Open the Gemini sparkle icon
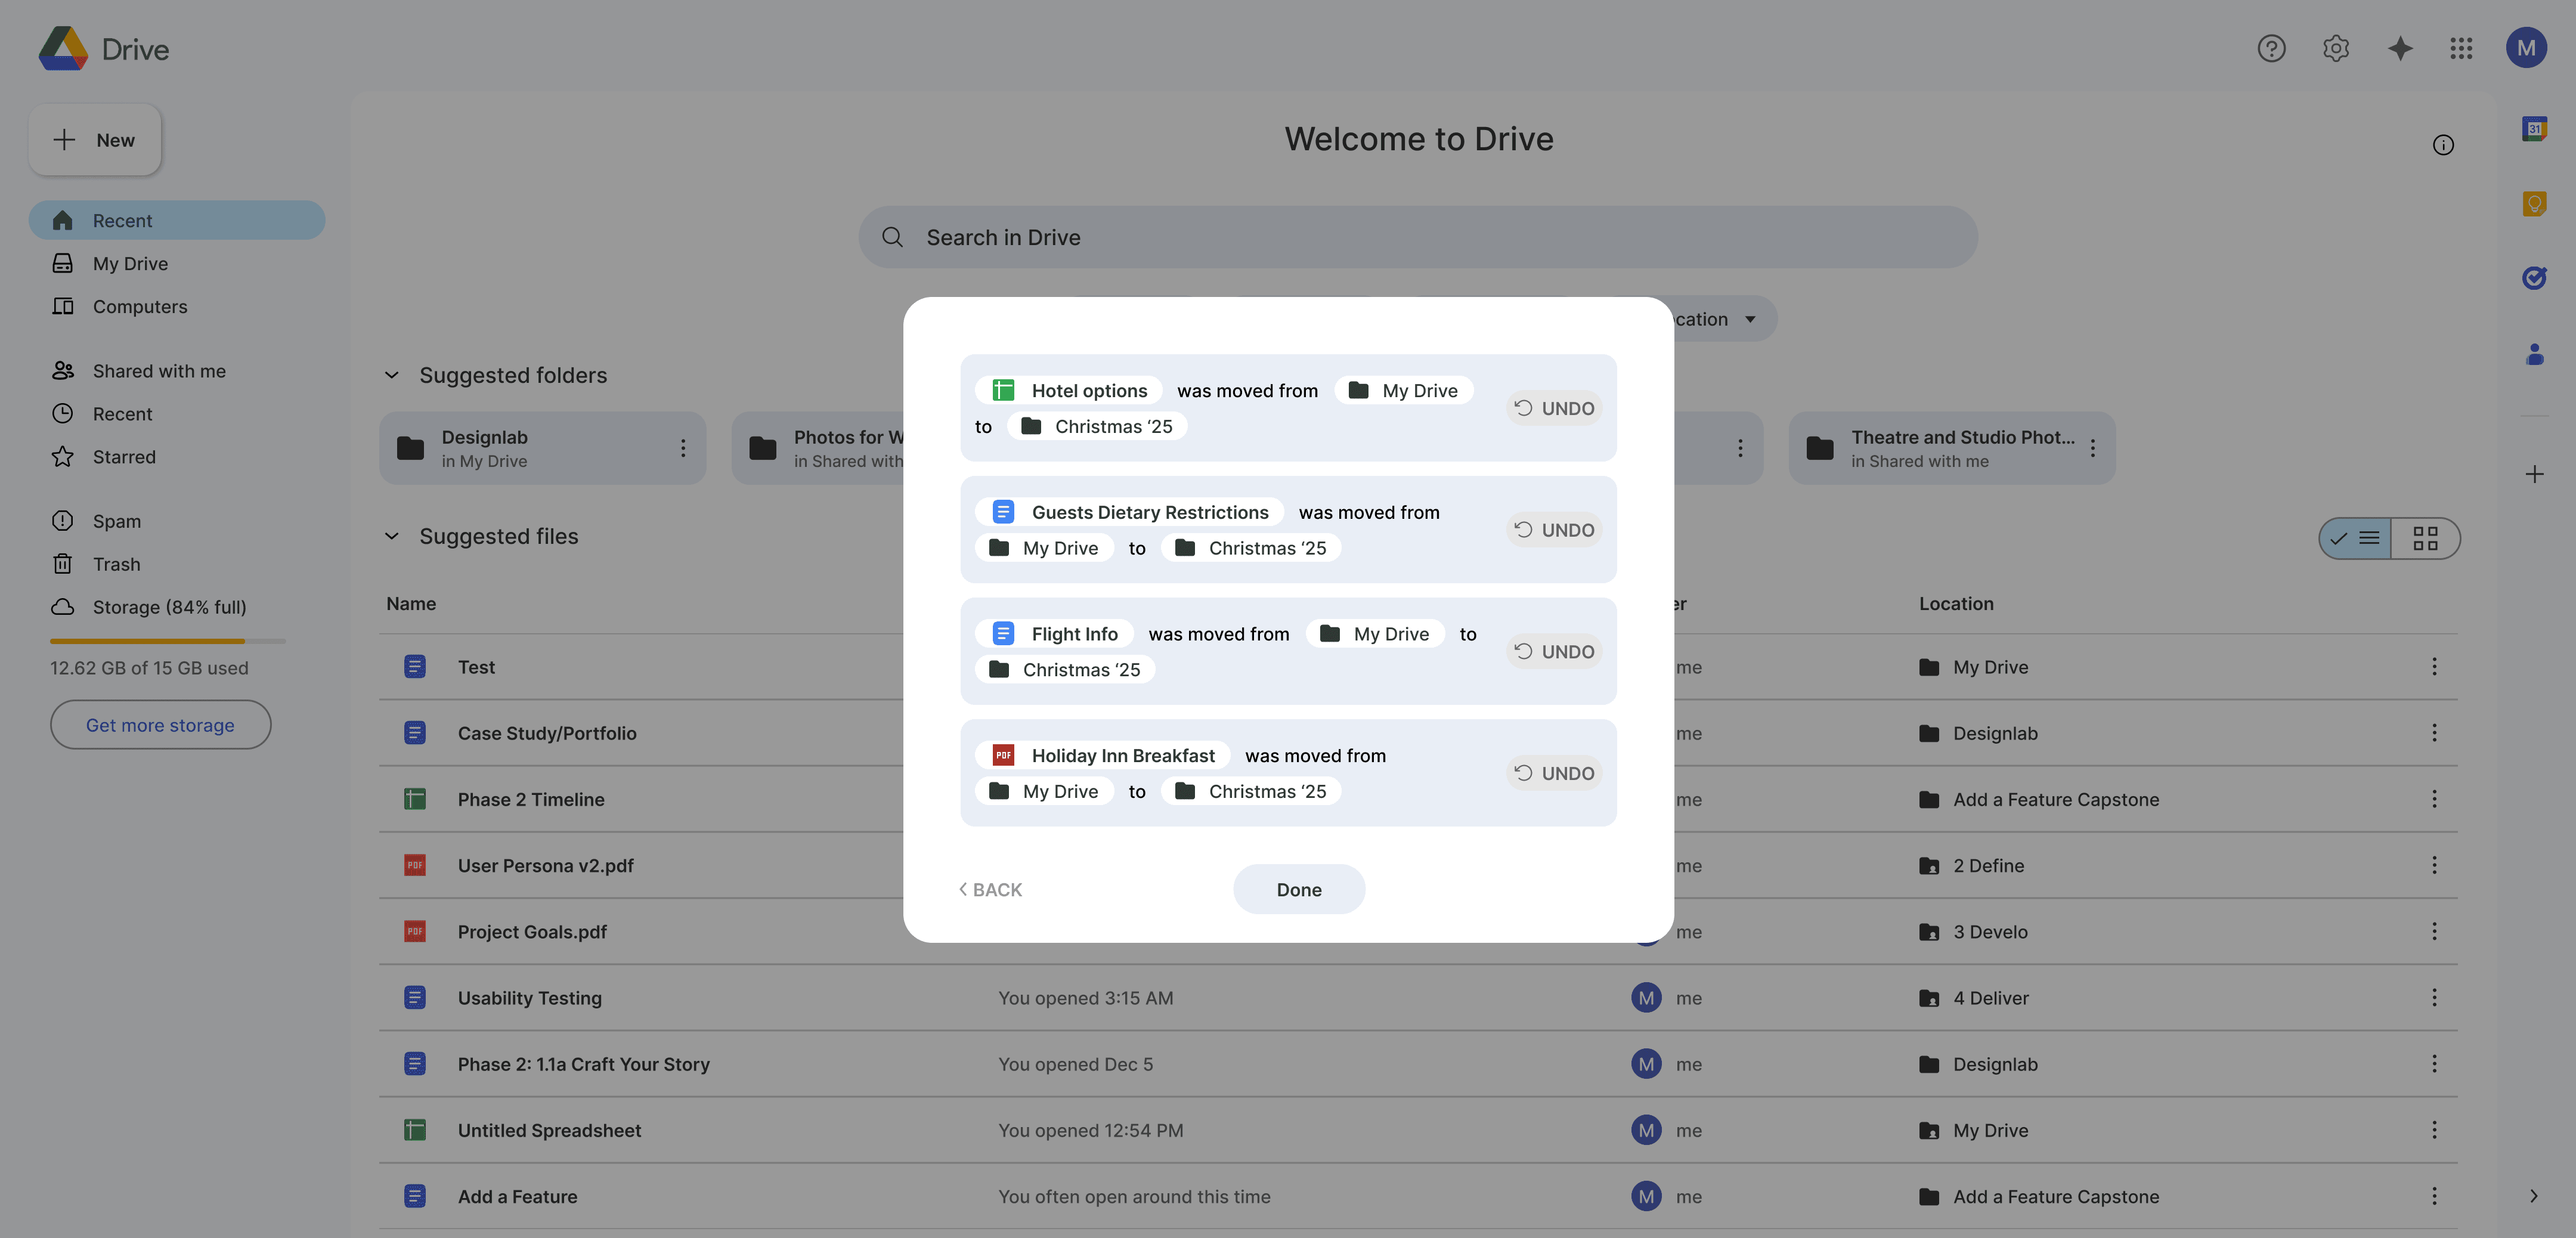 tap(2399, 48)
